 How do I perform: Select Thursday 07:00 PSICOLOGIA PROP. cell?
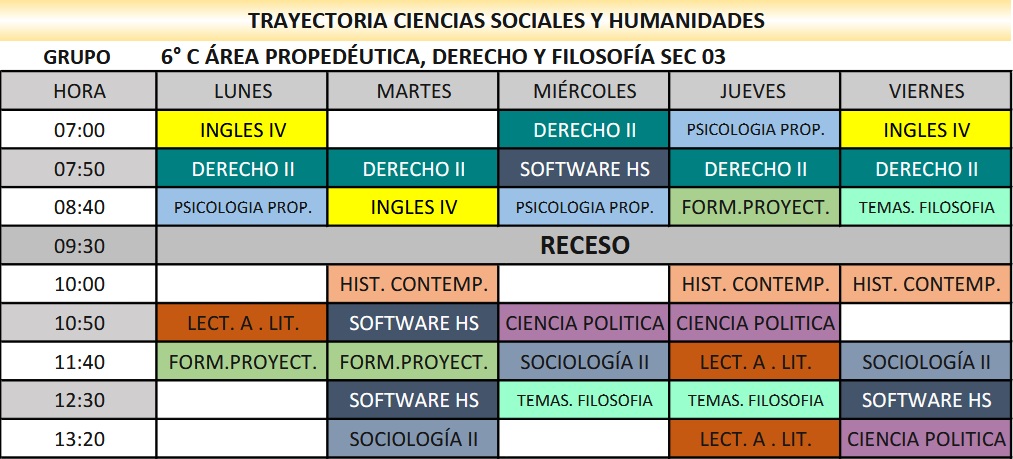click(755, 130)
